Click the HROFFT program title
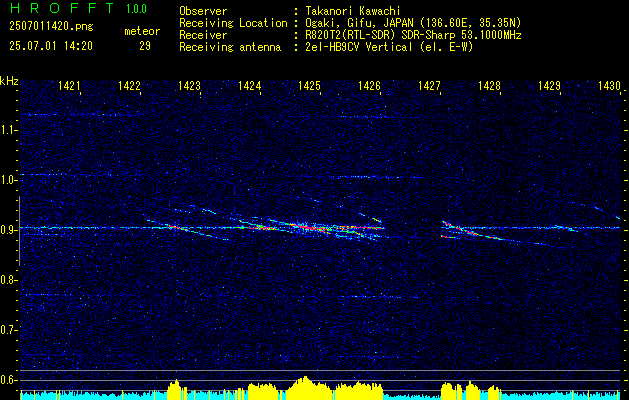The image size is (629, 400). coord(61,8)
